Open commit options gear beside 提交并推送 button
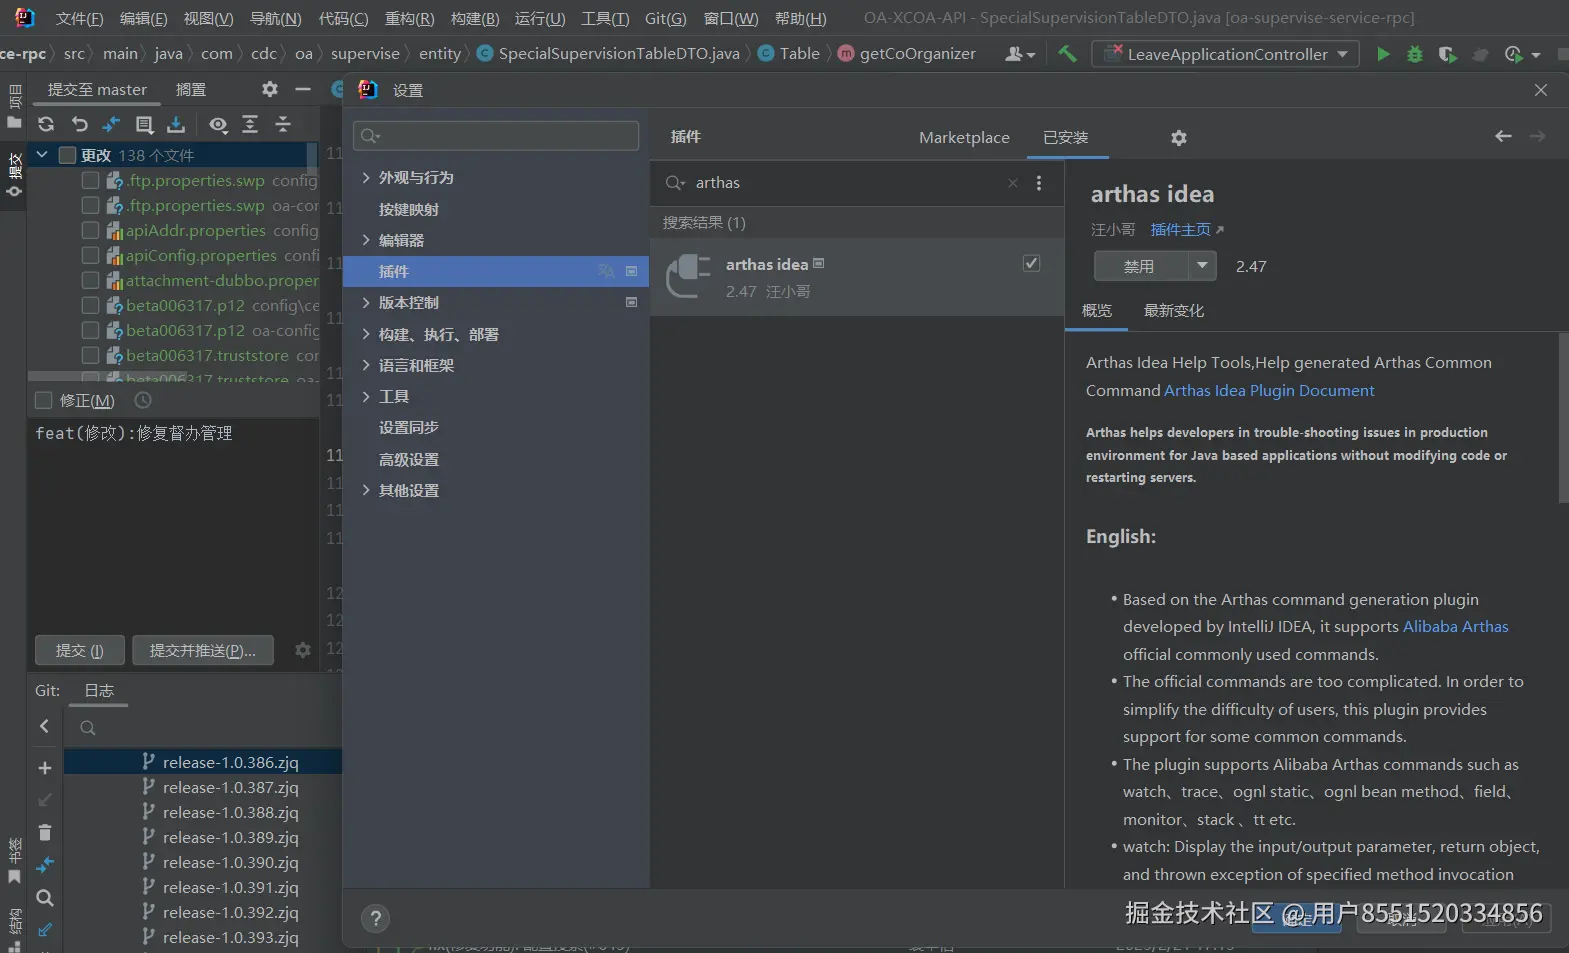Screen dimensions: 1569x953 303,650
